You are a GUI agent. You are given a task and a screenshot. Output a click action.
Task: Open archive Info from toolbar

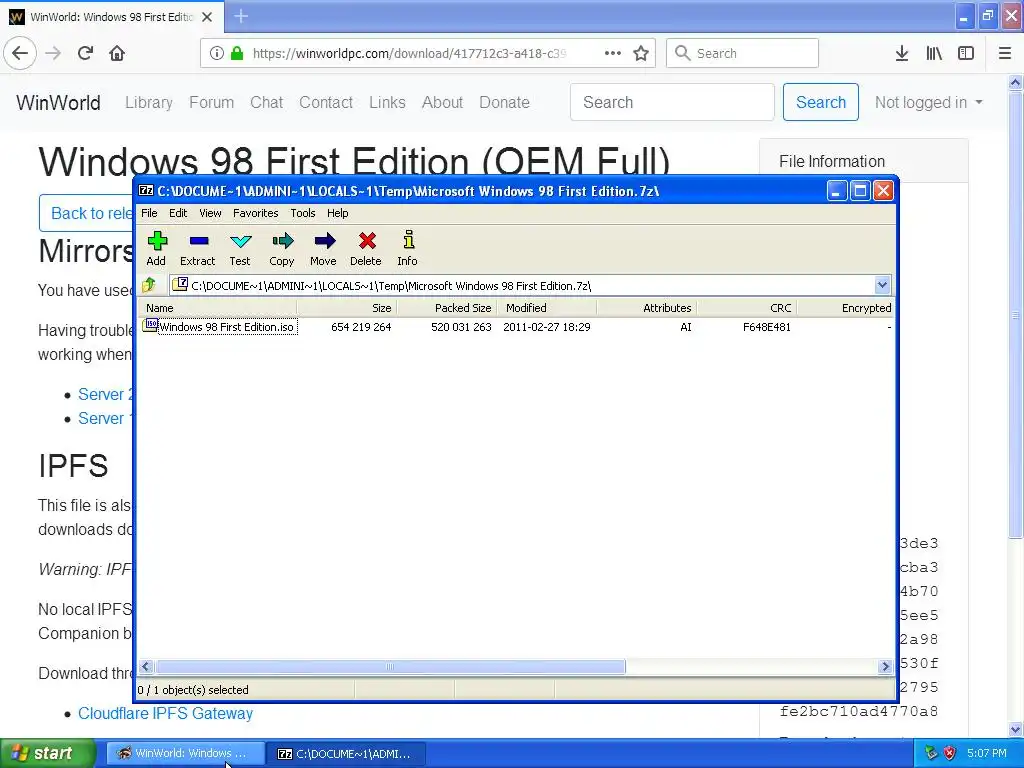408,248
